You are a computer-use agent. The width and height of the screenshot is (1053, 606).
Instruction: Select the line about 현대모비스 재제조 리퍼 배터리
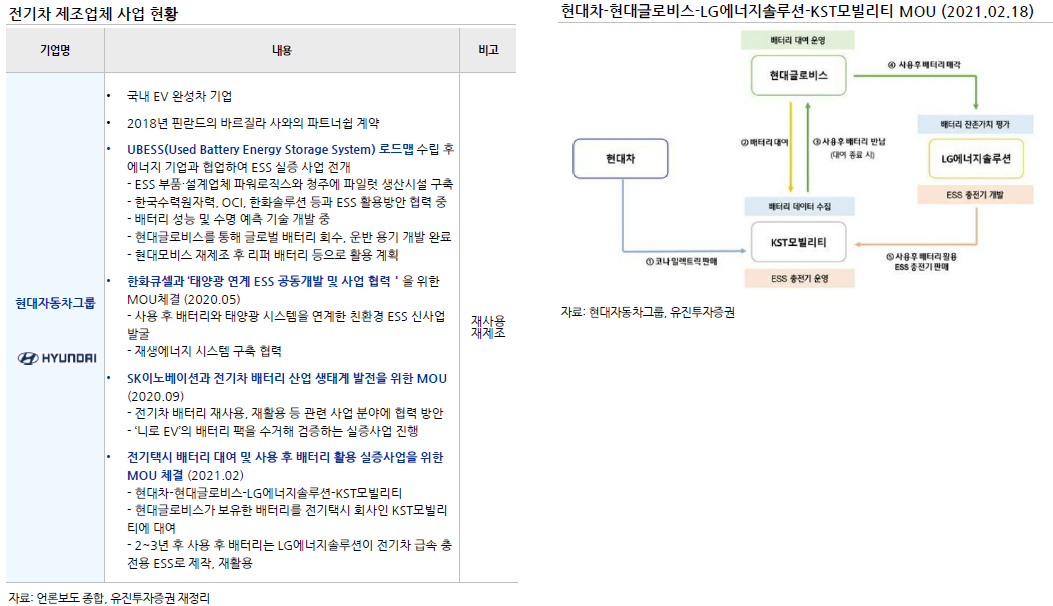click(263, 255)
